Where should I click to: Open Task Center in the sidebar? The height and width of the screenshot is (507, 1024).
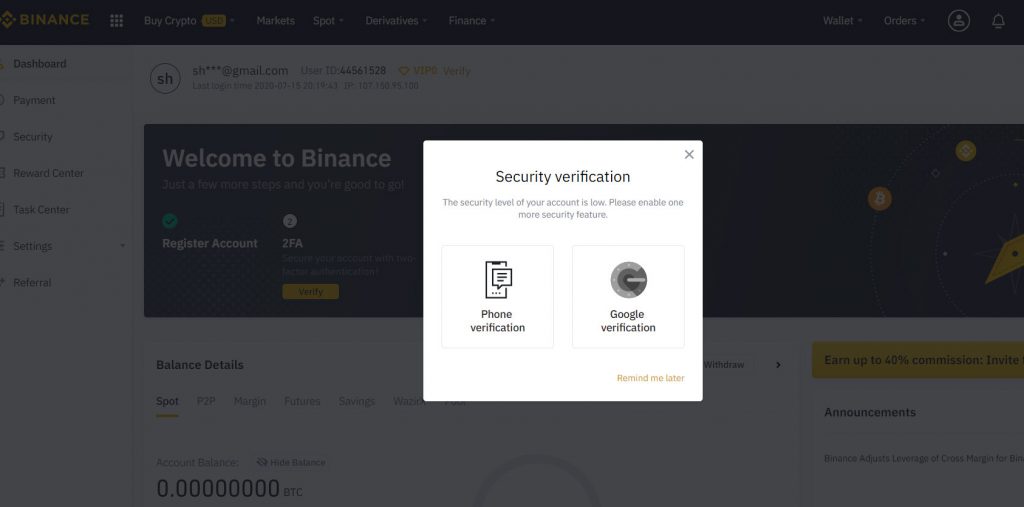tap(41, 210)
